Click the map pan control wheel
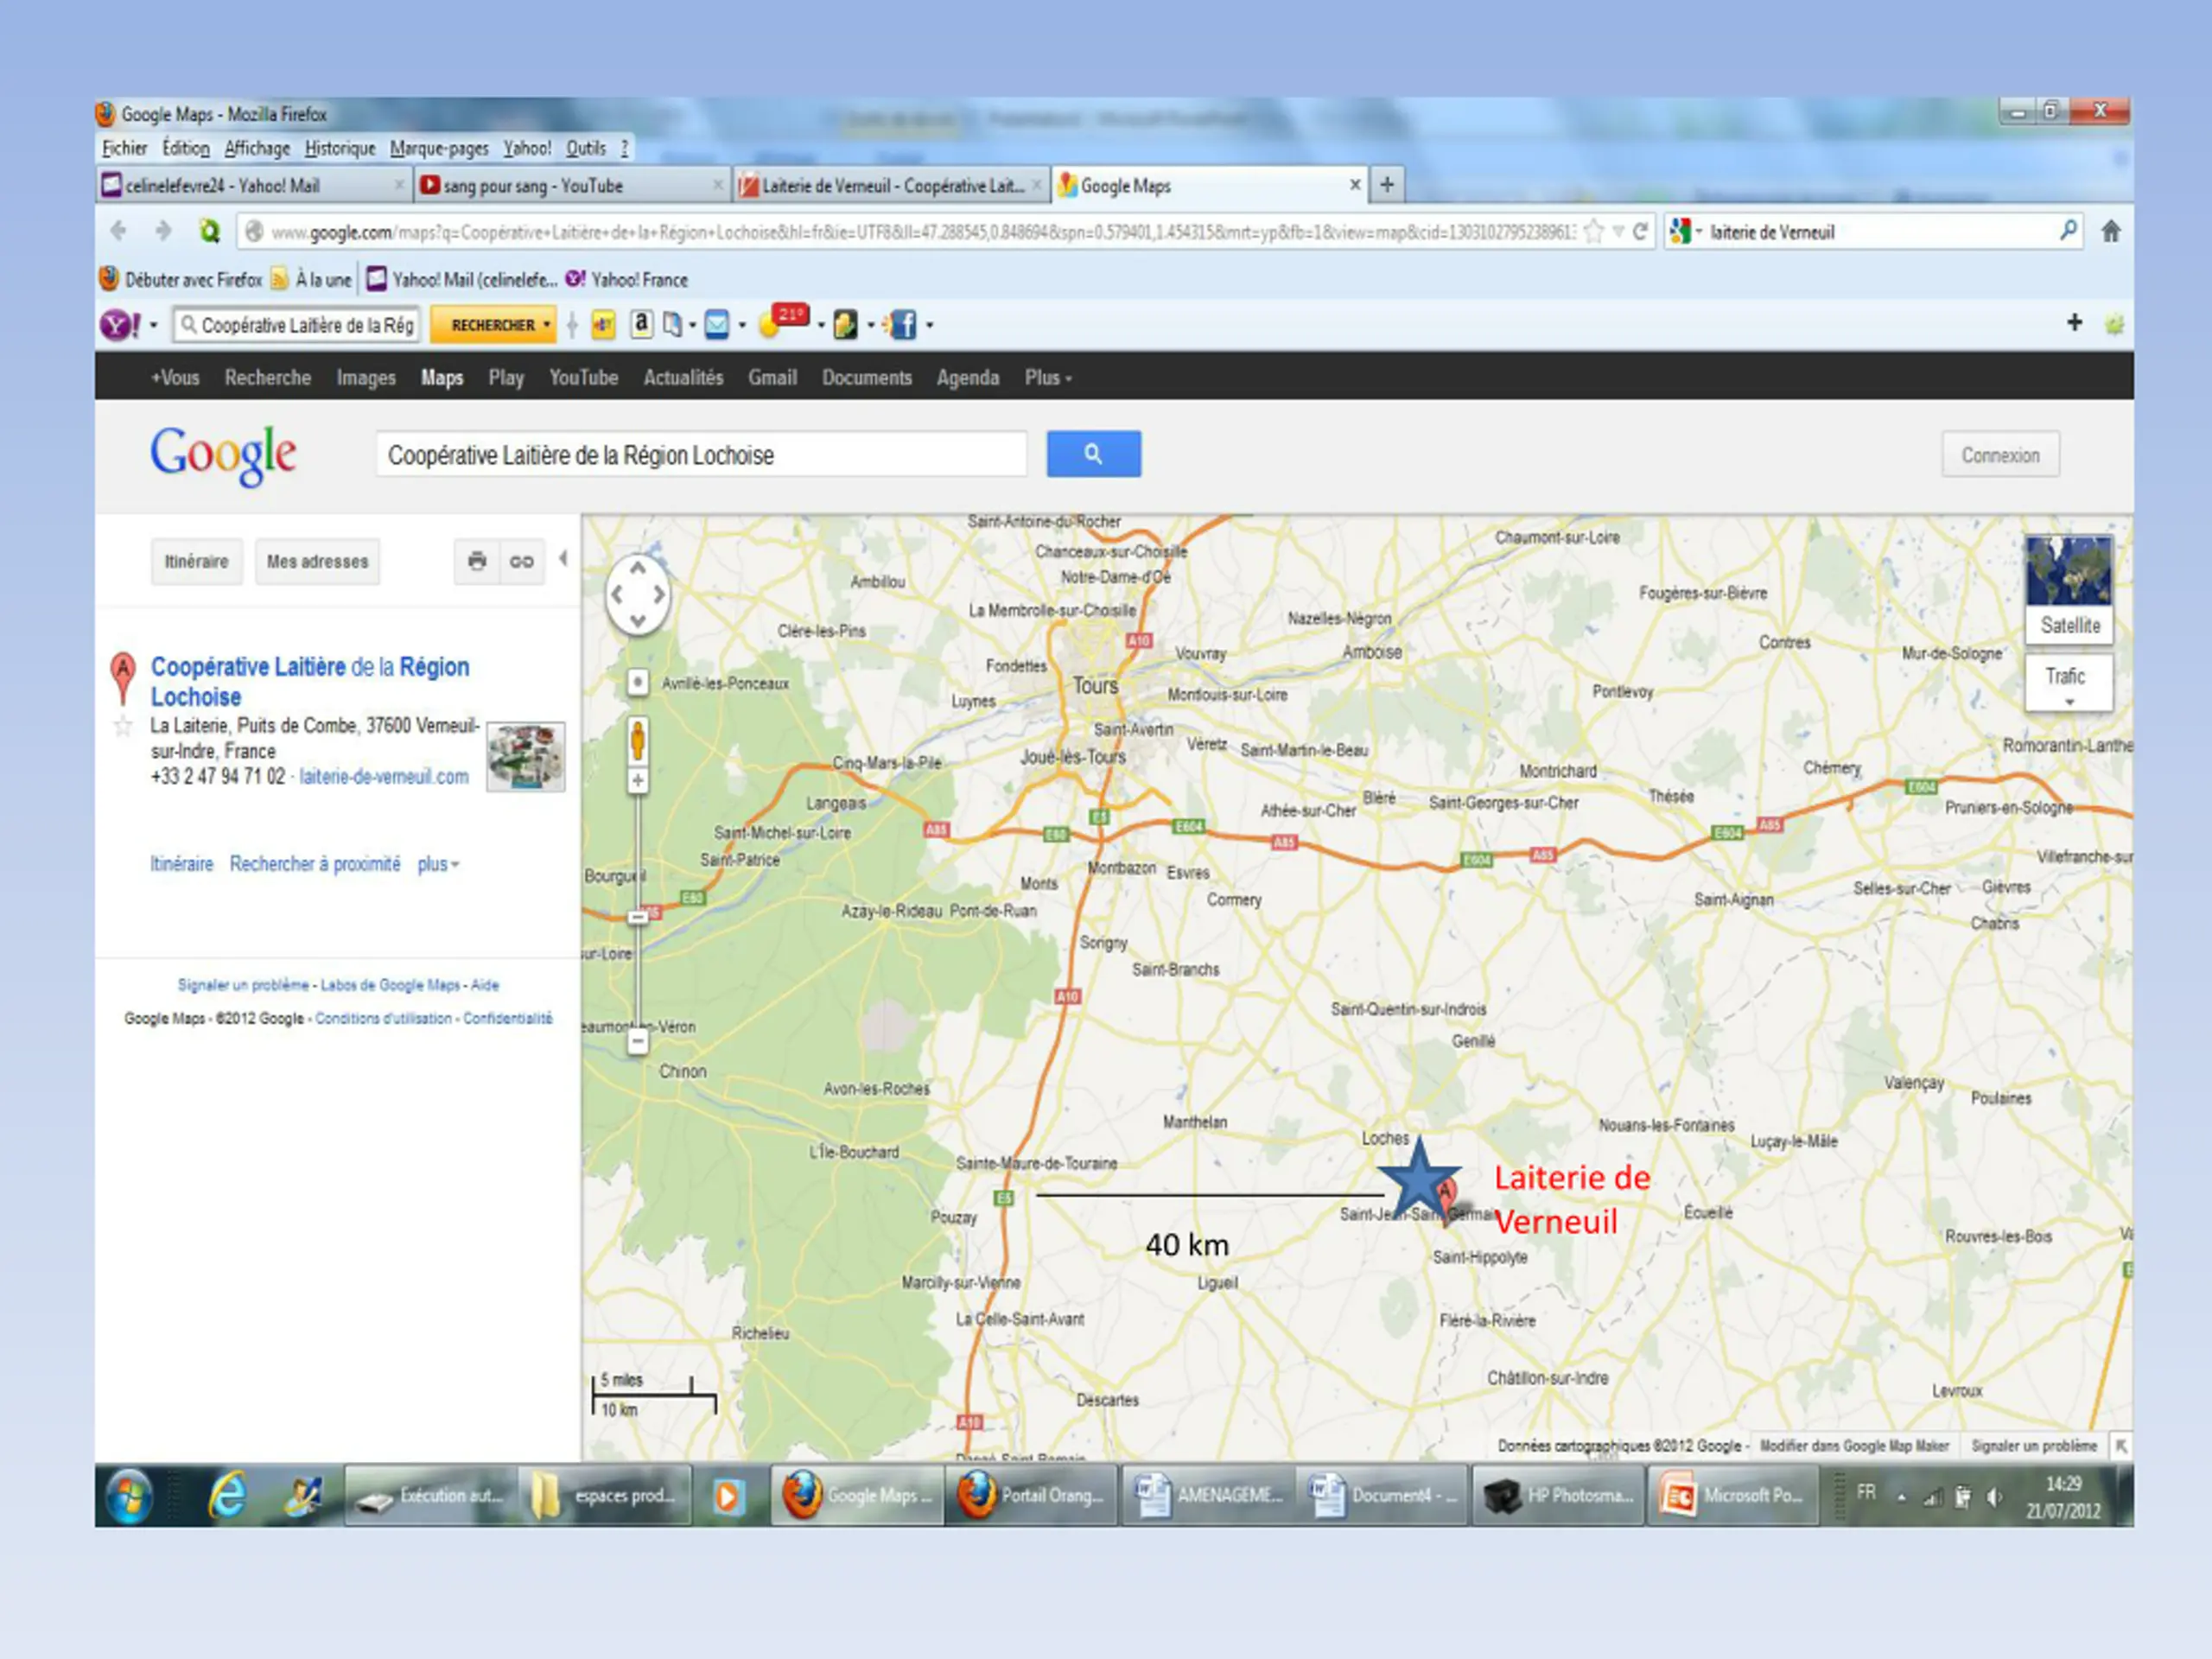The width and height of the screenshot is (2212, 1659). click(x=638, y=594)
